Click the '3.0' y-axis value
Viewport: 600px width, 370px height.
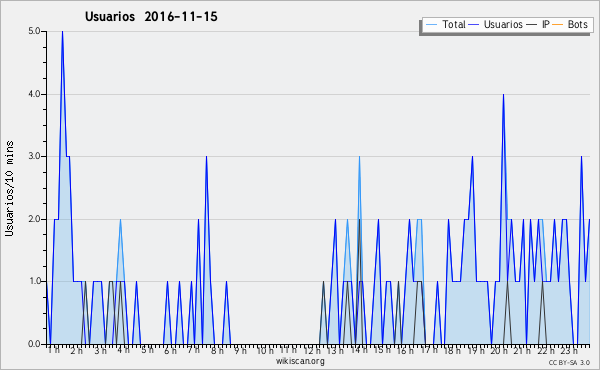pos(34,156)
